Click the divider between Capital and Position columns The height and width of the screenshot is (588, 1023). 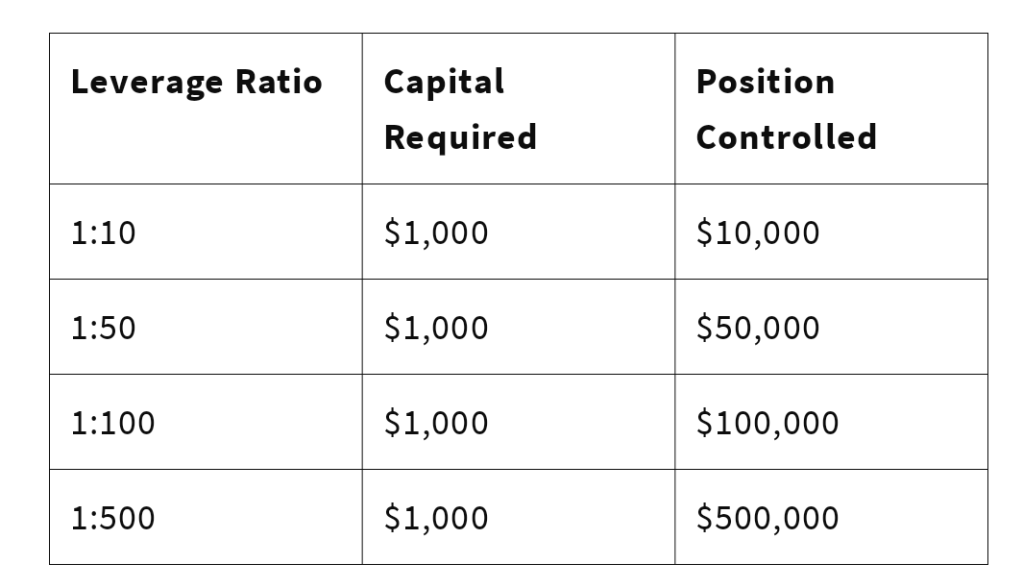point(675,300)
